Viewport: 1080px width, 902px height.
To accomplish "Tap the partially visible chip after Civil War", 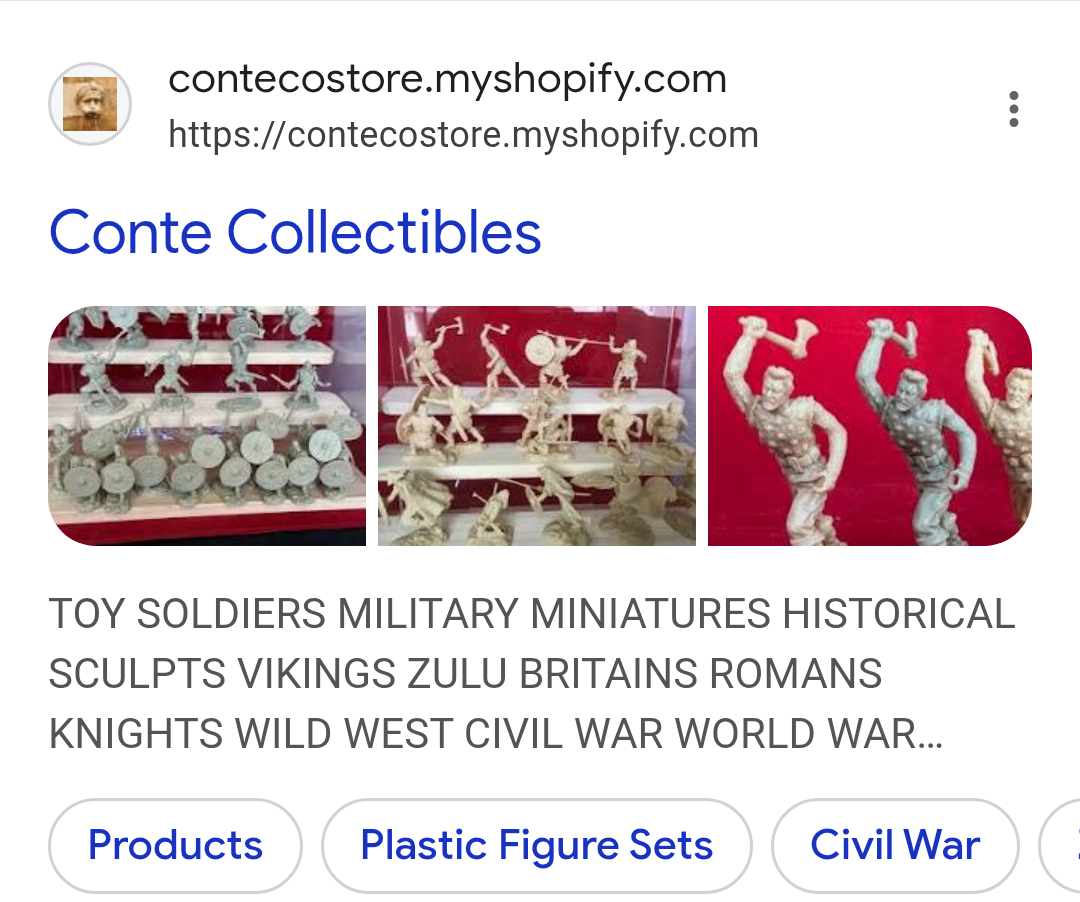I will point(1061,845).
